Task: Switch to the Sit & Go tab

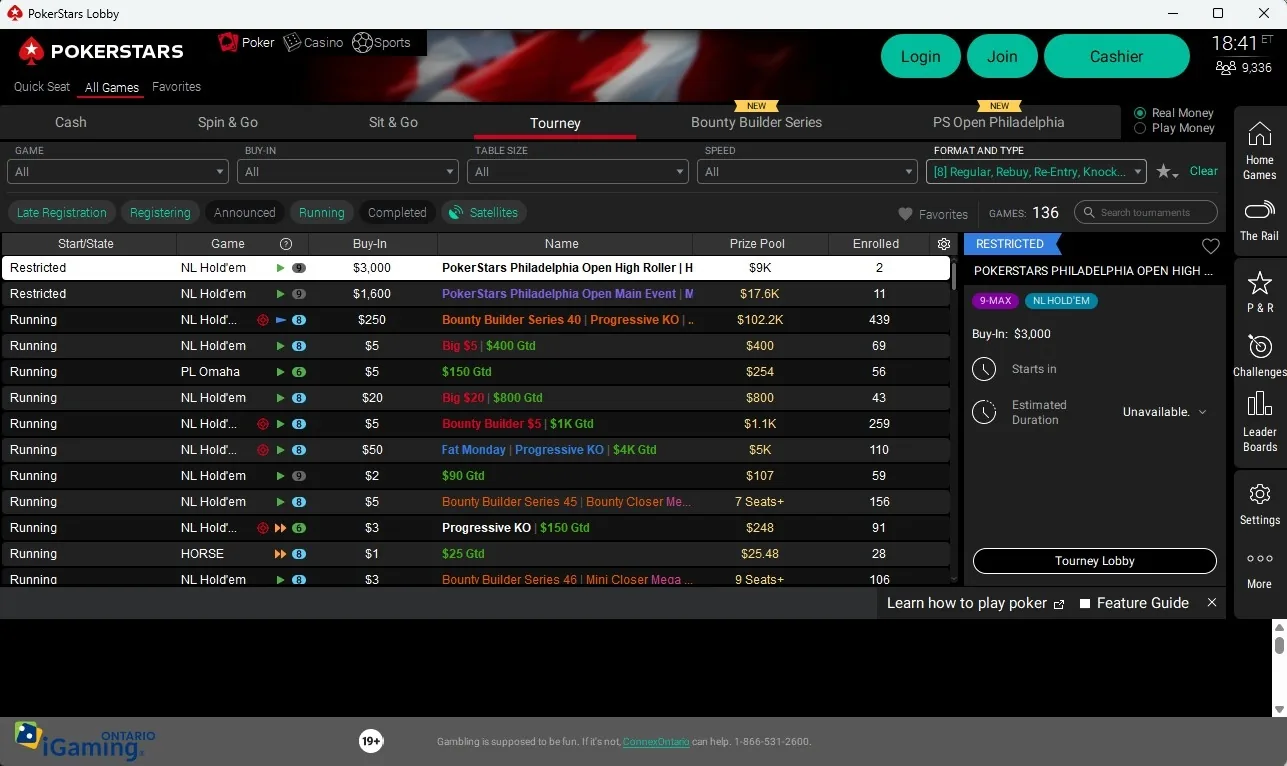Action: coord(392,122)
